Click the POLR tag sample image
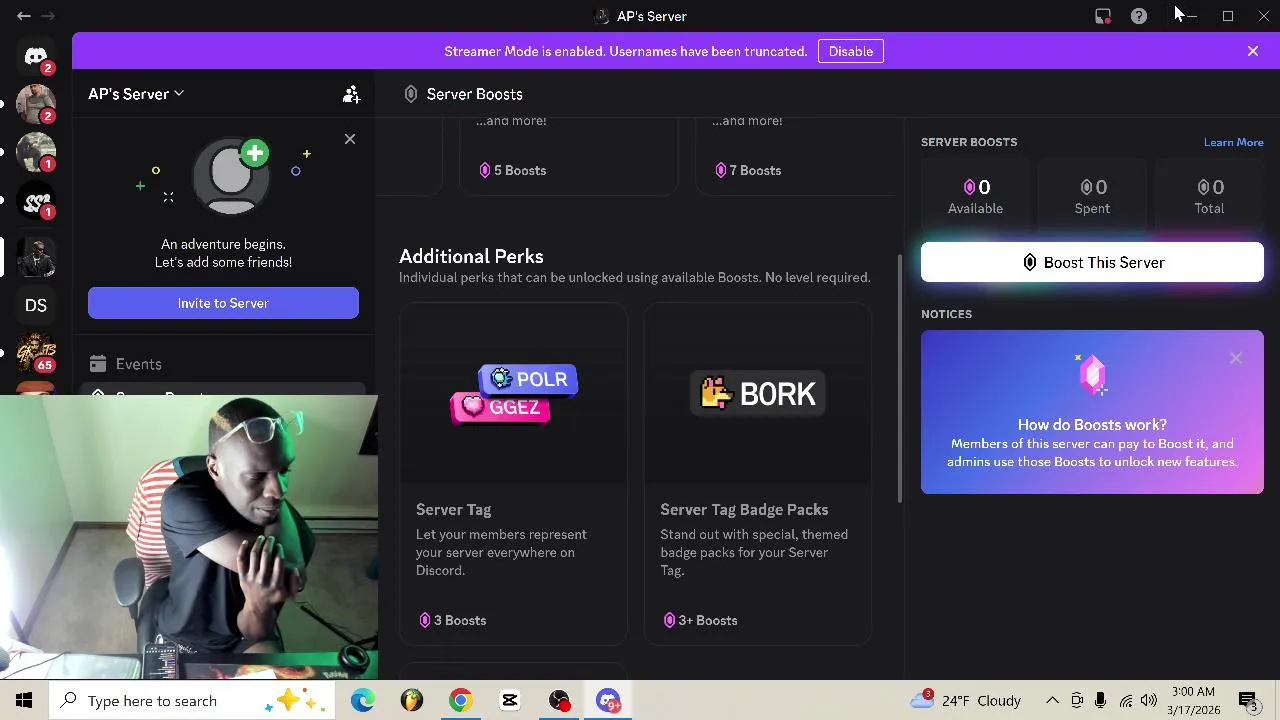 (528, 379)
